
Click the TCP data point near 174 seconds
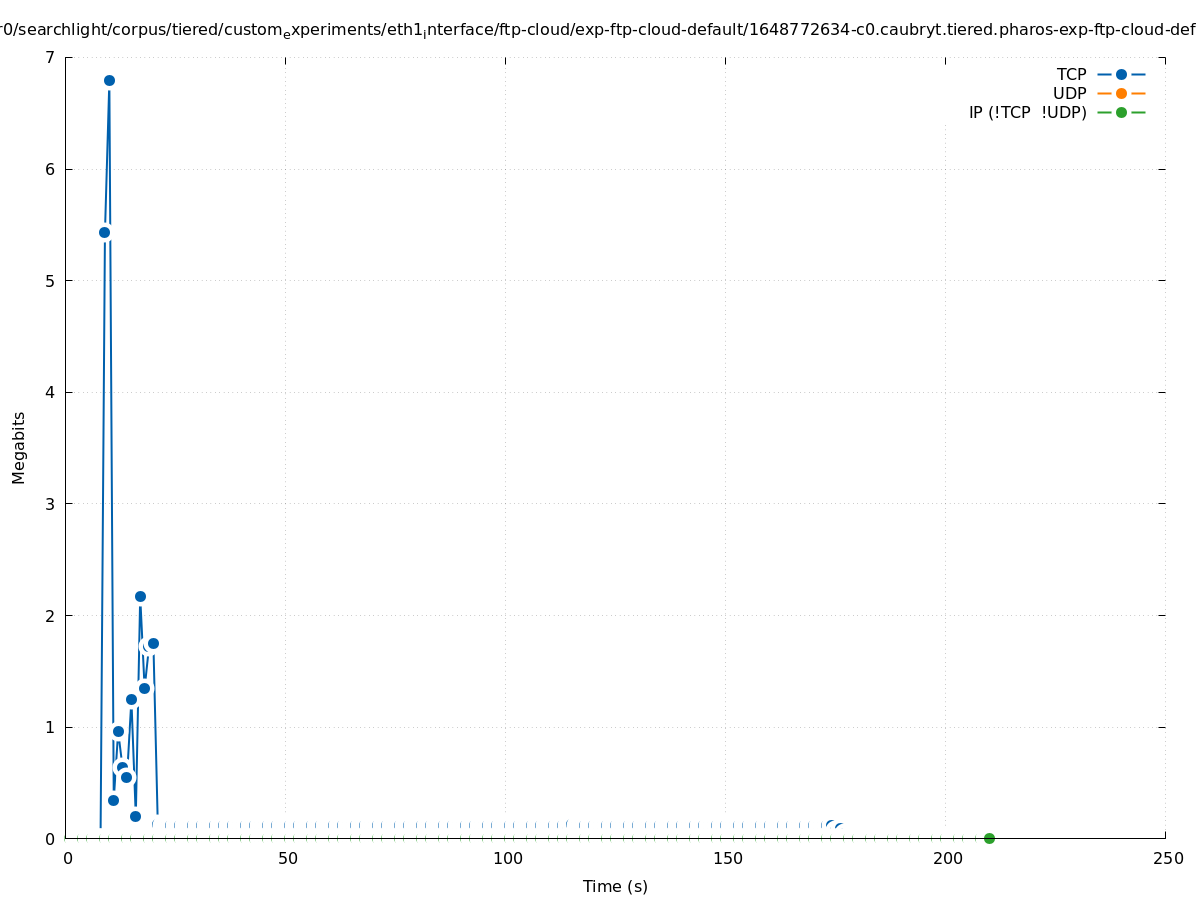click(x=830, y=825)
